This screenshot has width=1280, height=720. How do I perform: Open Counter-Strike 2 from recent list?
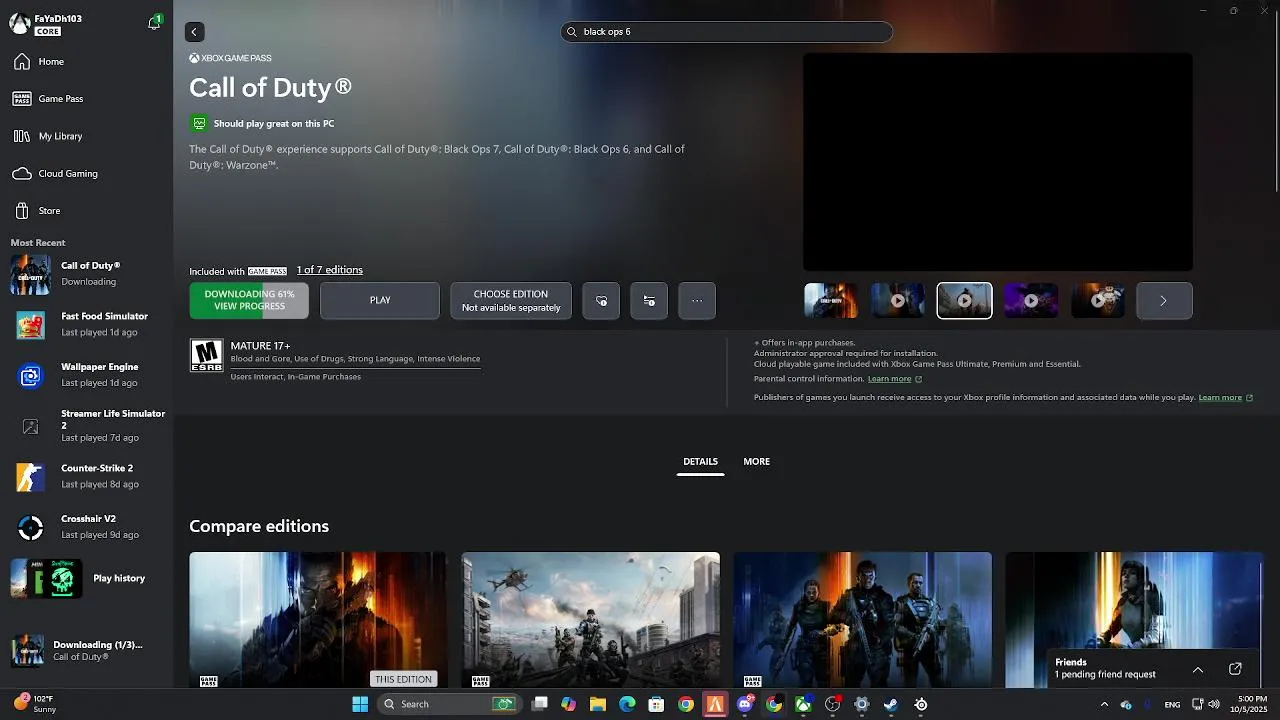[x=86, y=477]
